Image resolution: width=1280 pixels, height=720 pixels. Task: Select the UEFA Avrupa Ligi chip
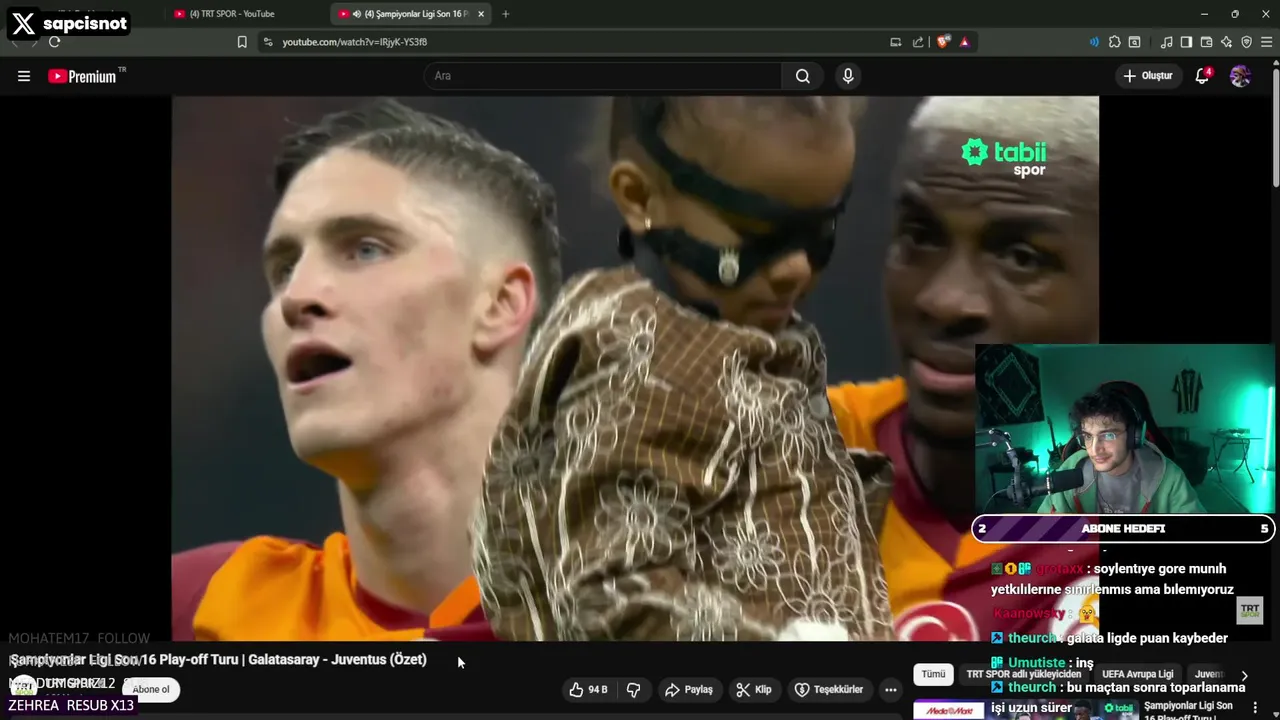pos(1138,674)
